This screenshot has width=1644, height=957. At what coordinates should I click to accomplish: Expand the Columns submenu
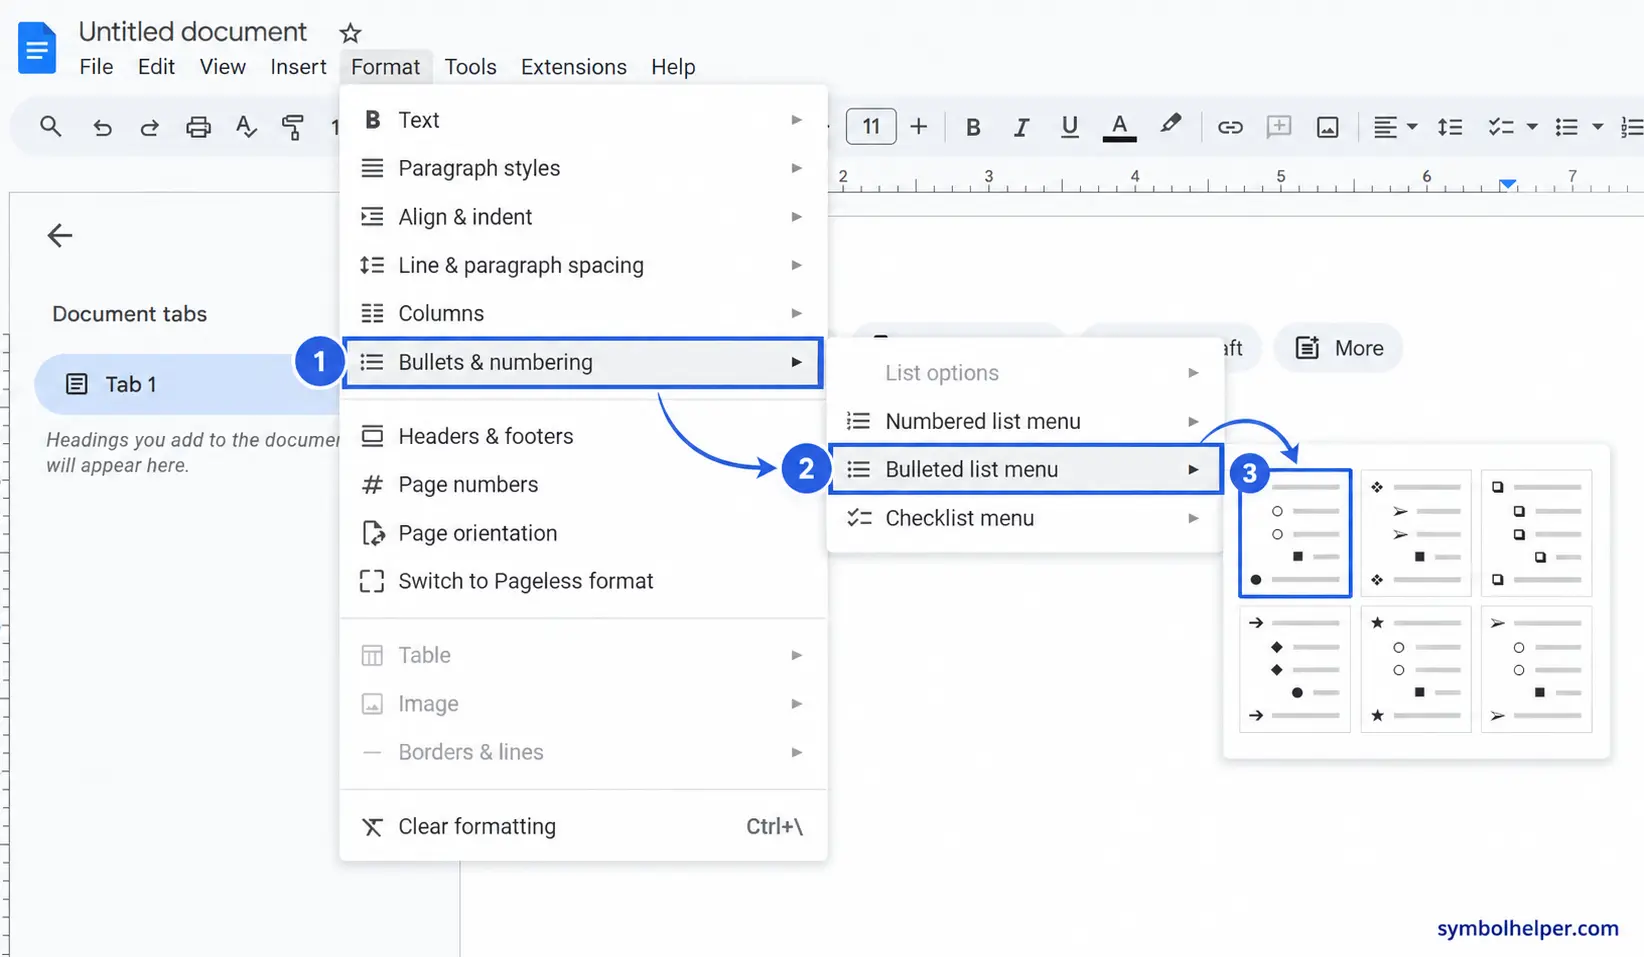click(583, 313)
